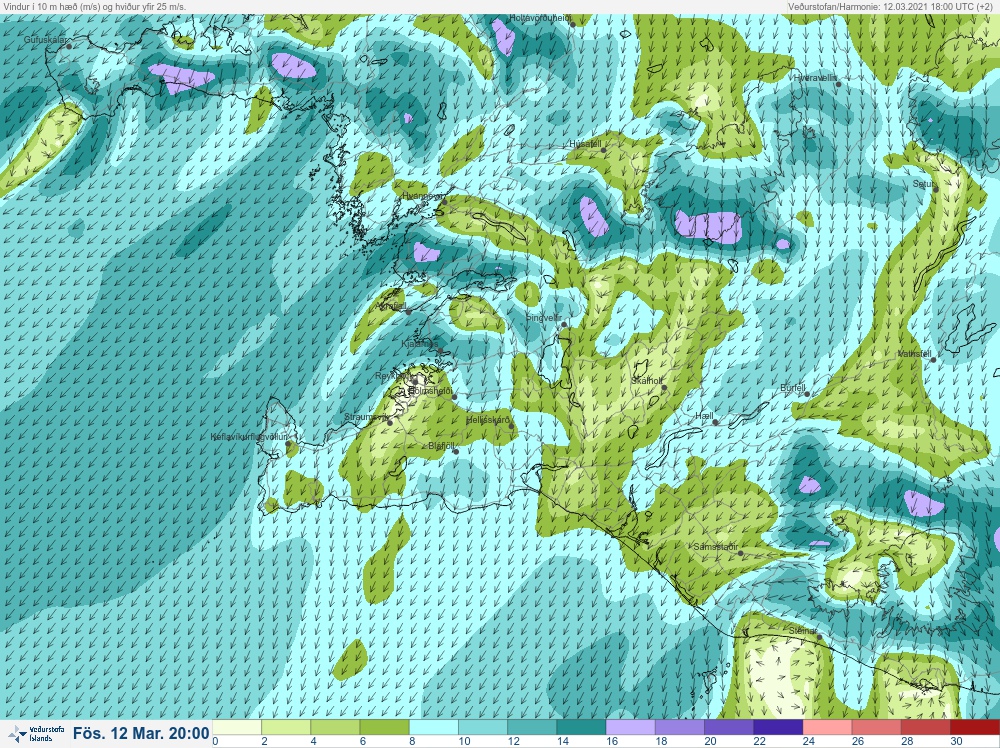The height and width of the screenshot is (748, 1000).
Task: Click the Reykjavík station marker
Action: pos(414,381)
